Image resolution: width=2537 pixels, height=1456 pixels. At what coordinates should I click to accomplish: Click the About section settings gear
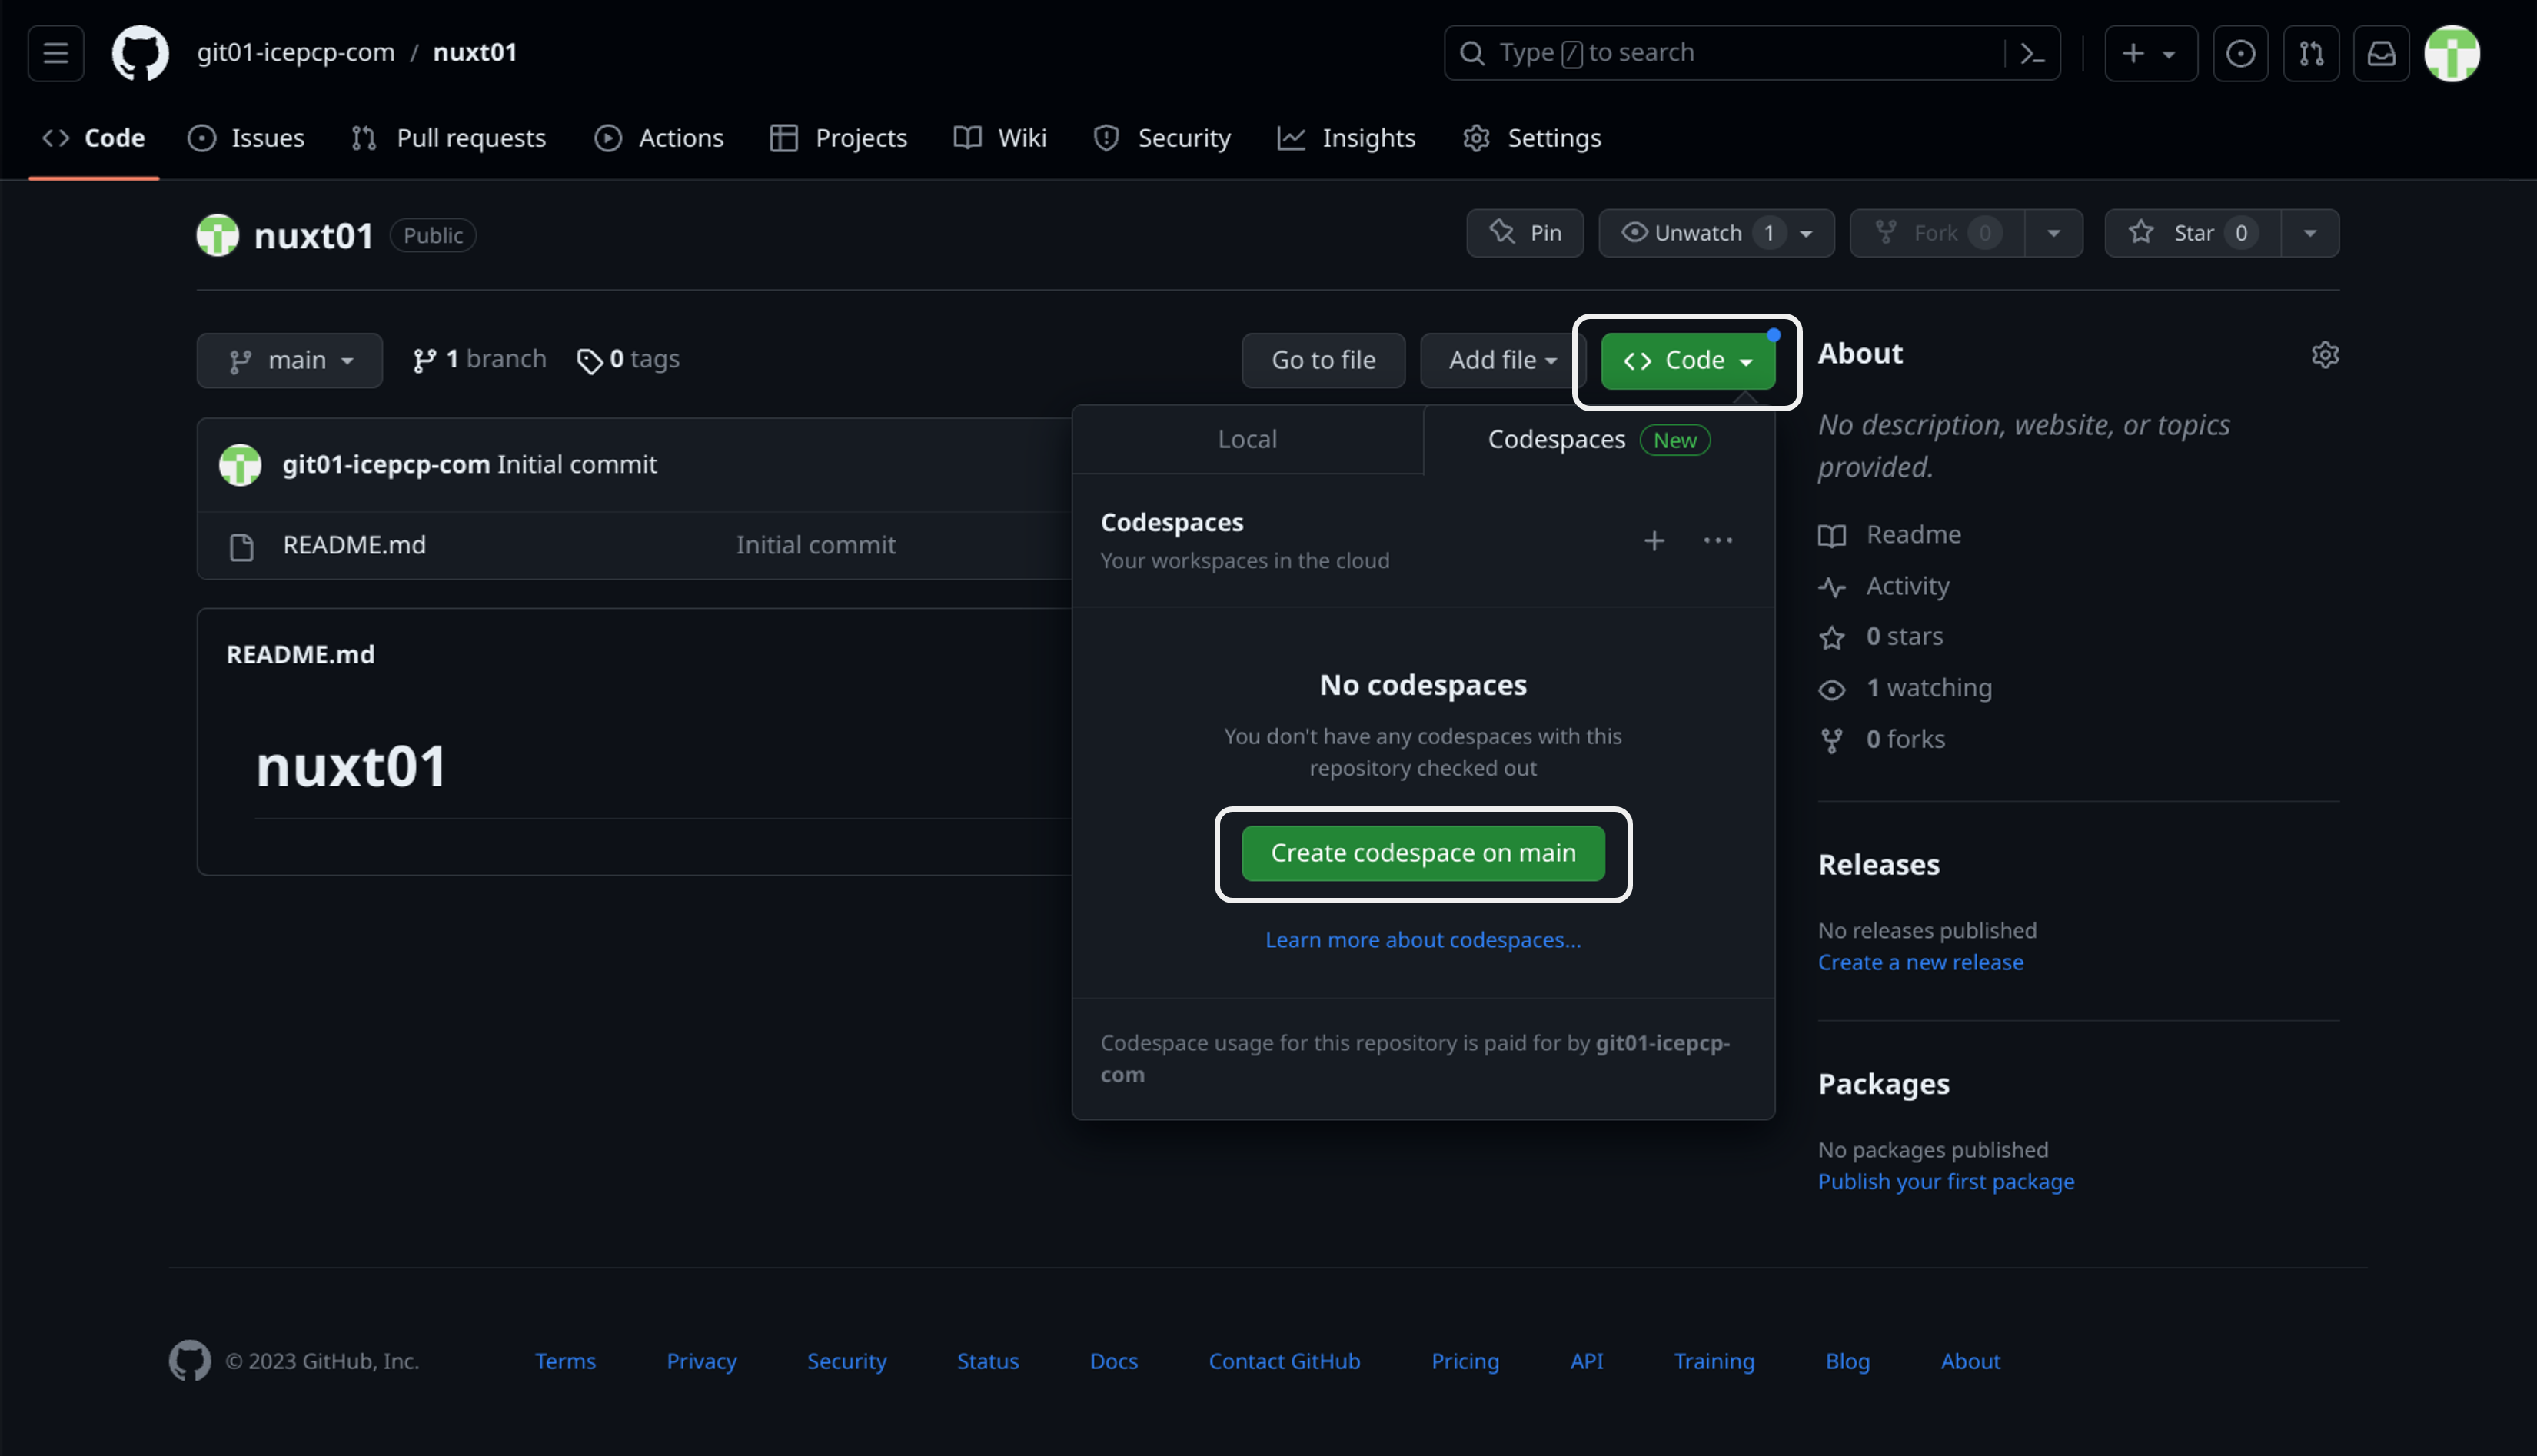click(2325, 355)
